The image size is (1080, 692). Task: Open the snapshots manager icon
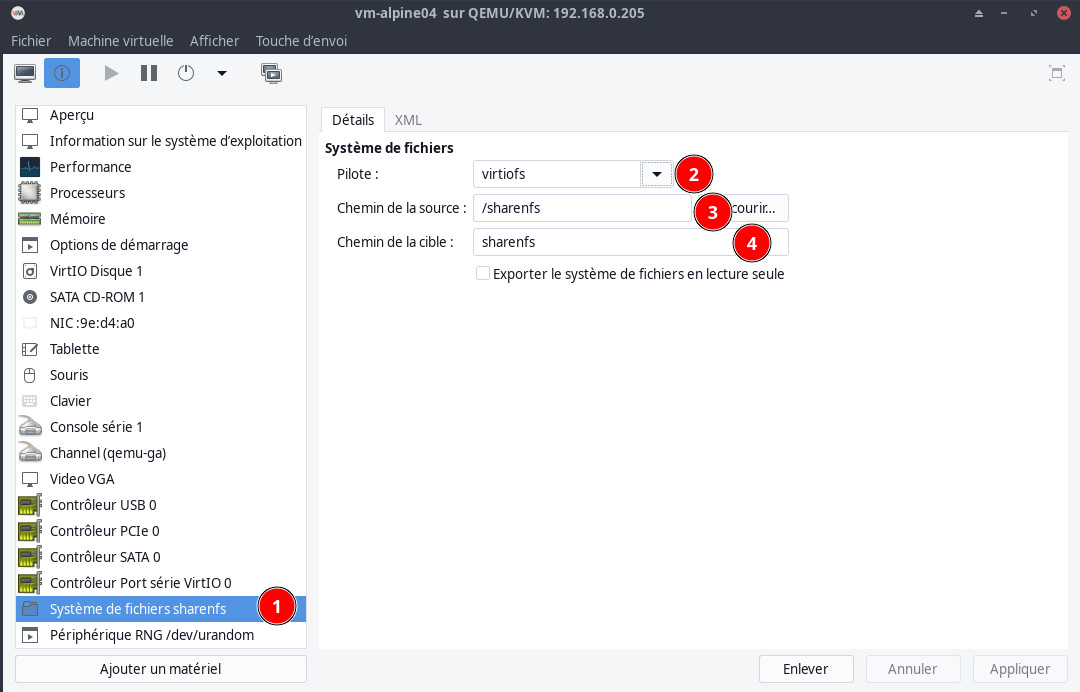271,73
